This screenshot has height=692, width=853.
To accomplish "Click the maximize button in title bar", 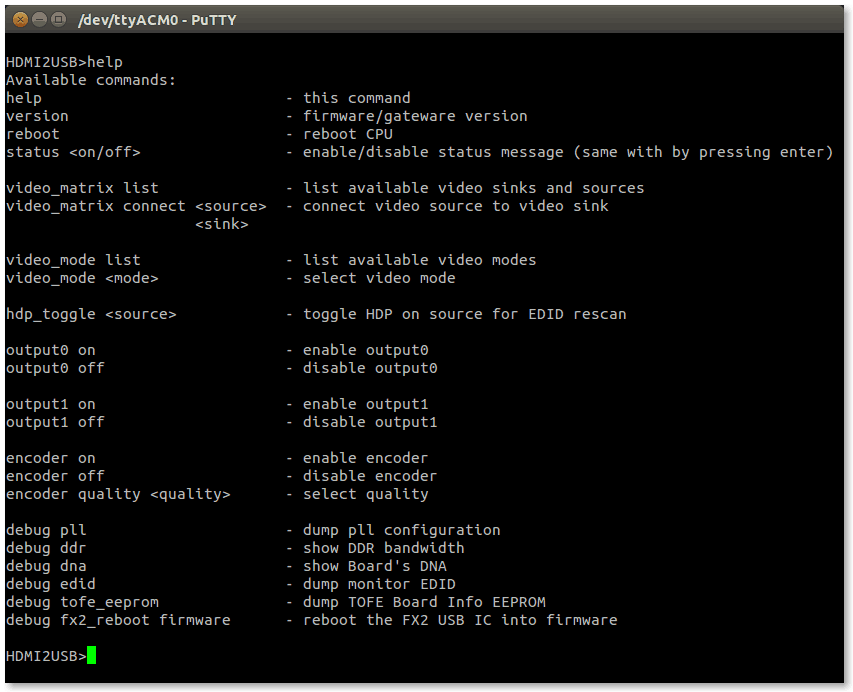I will tap(58, 19).
